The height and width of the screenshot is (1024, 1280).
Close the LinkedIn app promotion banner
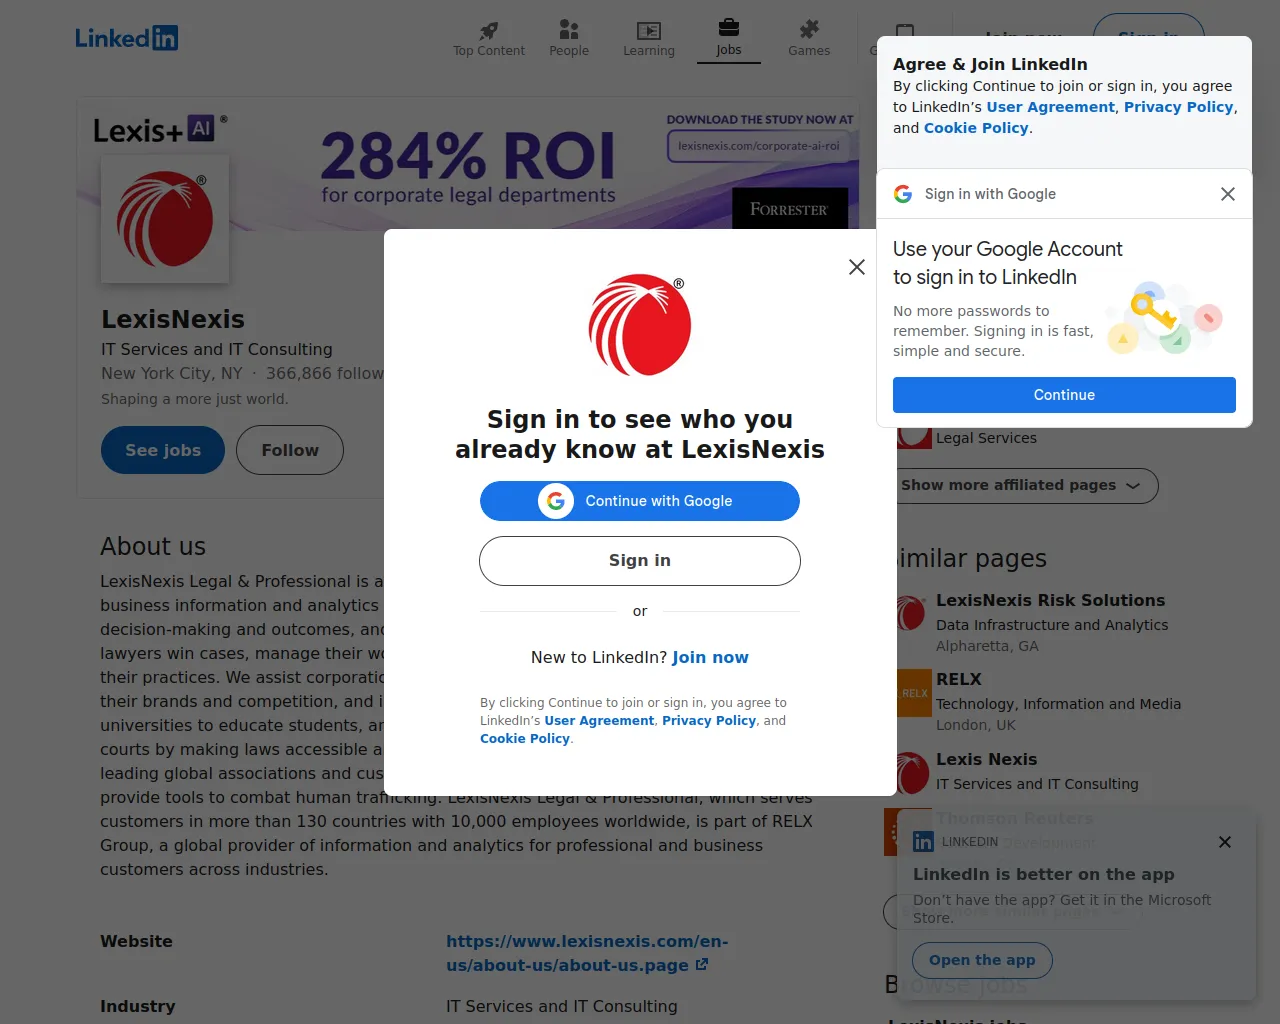pyautogui.click(x=1225, y=842)
